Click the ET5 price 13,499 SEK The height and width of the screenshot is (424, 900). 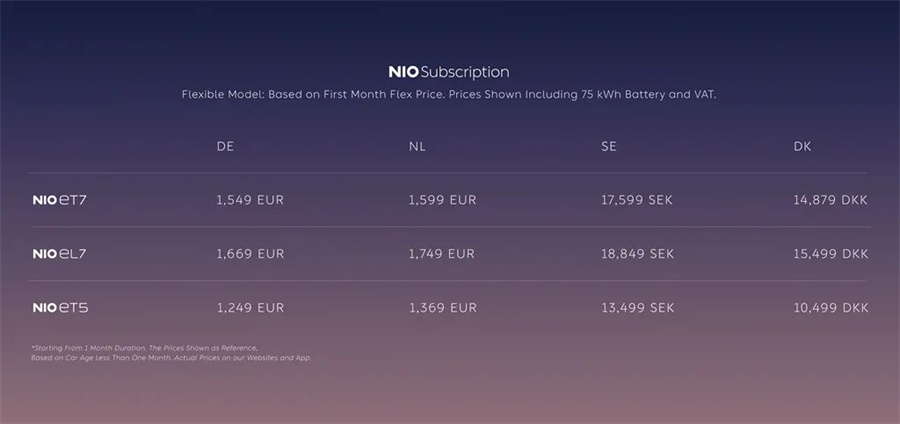coord(638,308)
